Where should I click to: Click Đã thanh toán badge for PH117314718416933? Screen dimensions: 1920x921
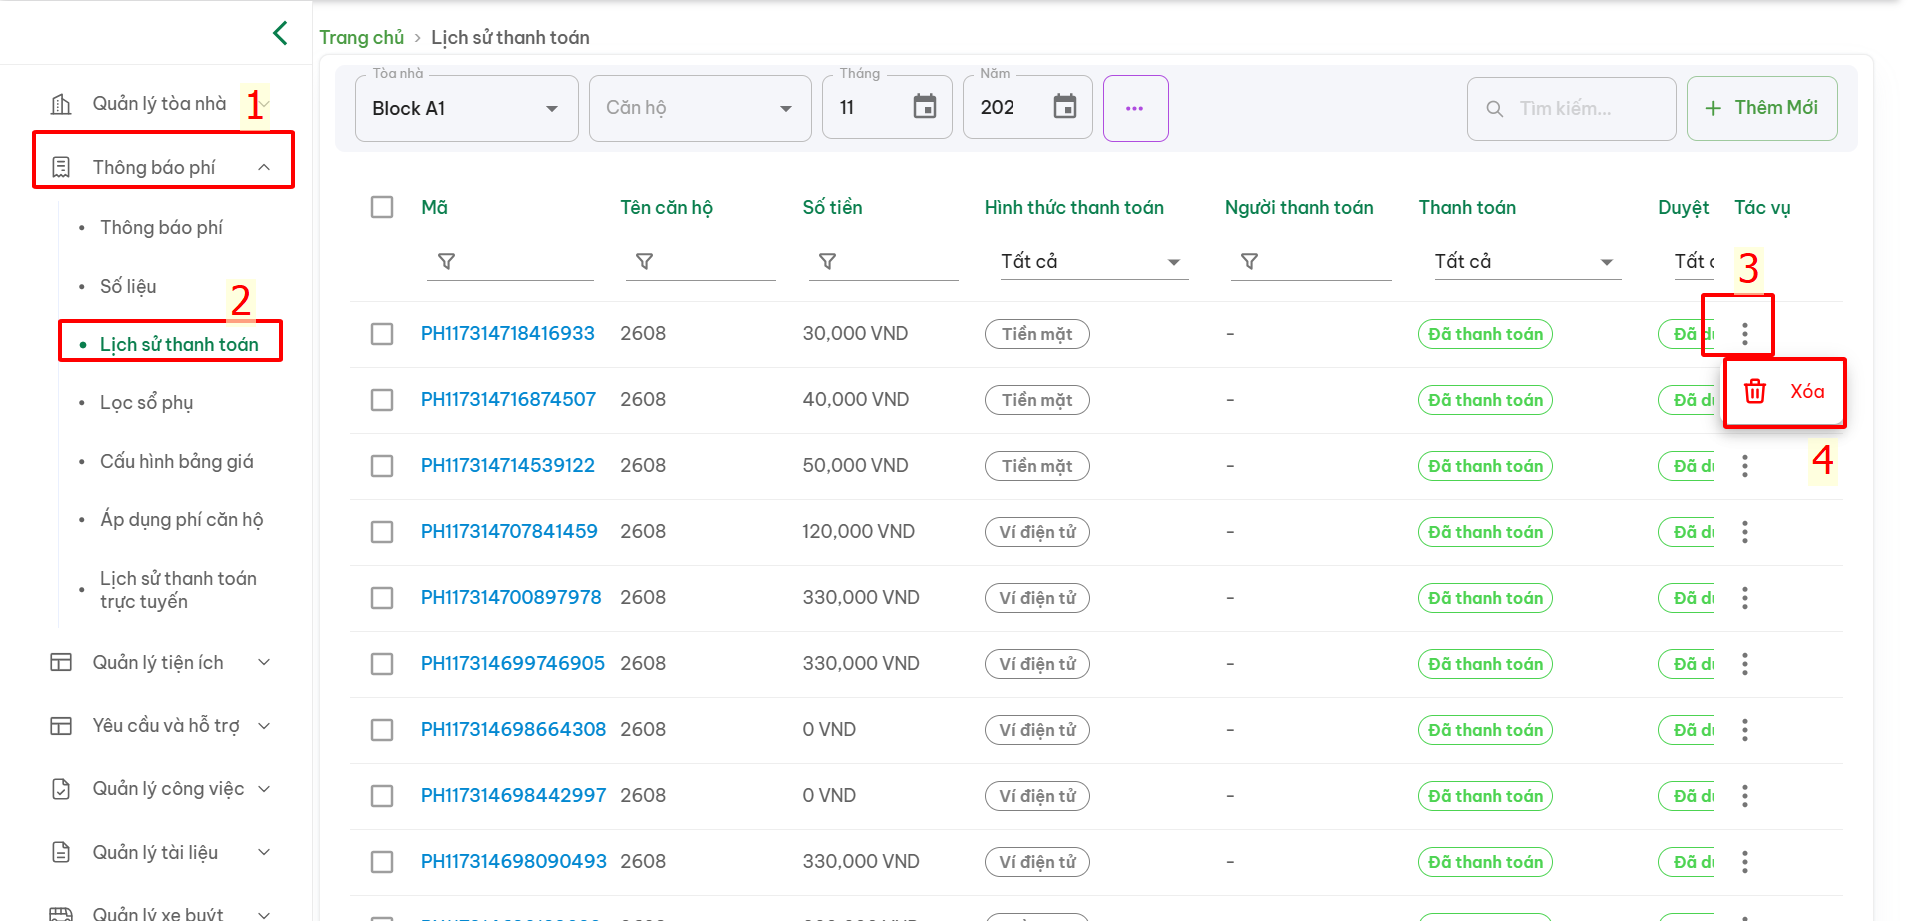[x=1485, y=334]
